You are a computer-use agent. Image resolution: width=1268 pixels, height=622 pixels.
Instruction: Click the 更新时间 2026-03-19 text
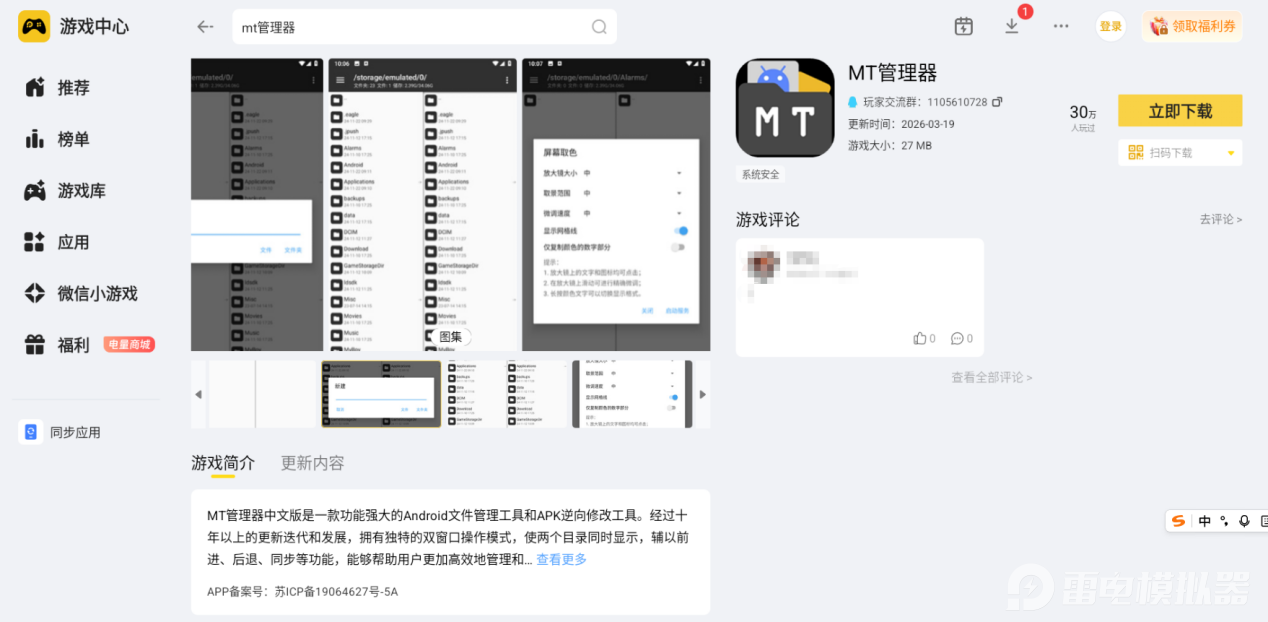click(x=901, y=124)
